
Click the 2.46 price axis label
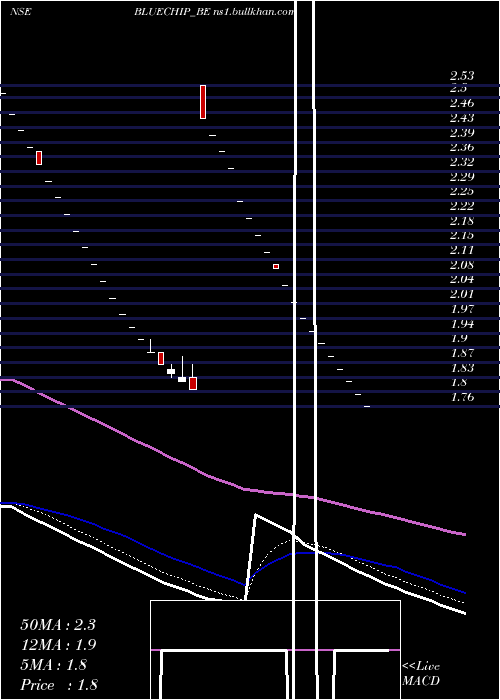462,103
